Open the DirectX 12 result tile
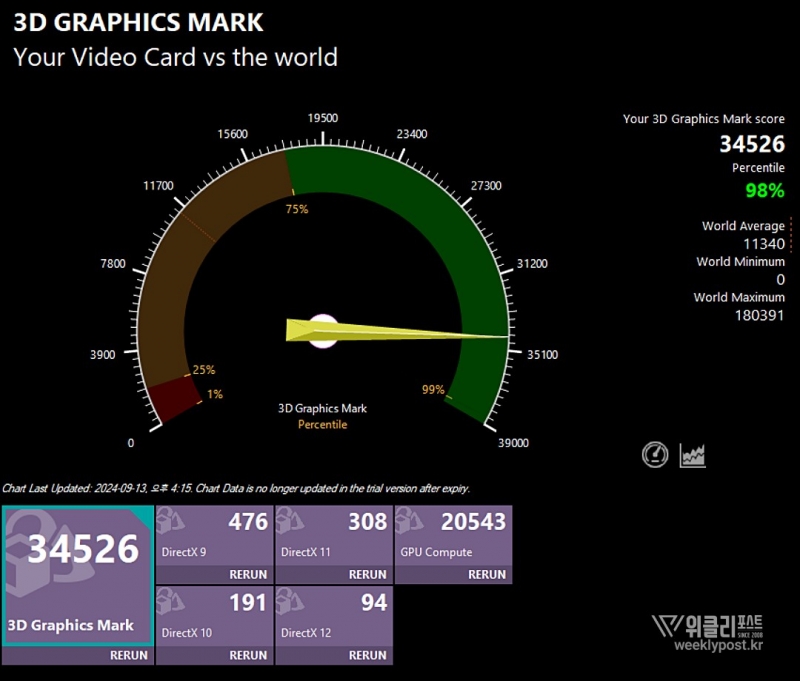 [334, 616]
